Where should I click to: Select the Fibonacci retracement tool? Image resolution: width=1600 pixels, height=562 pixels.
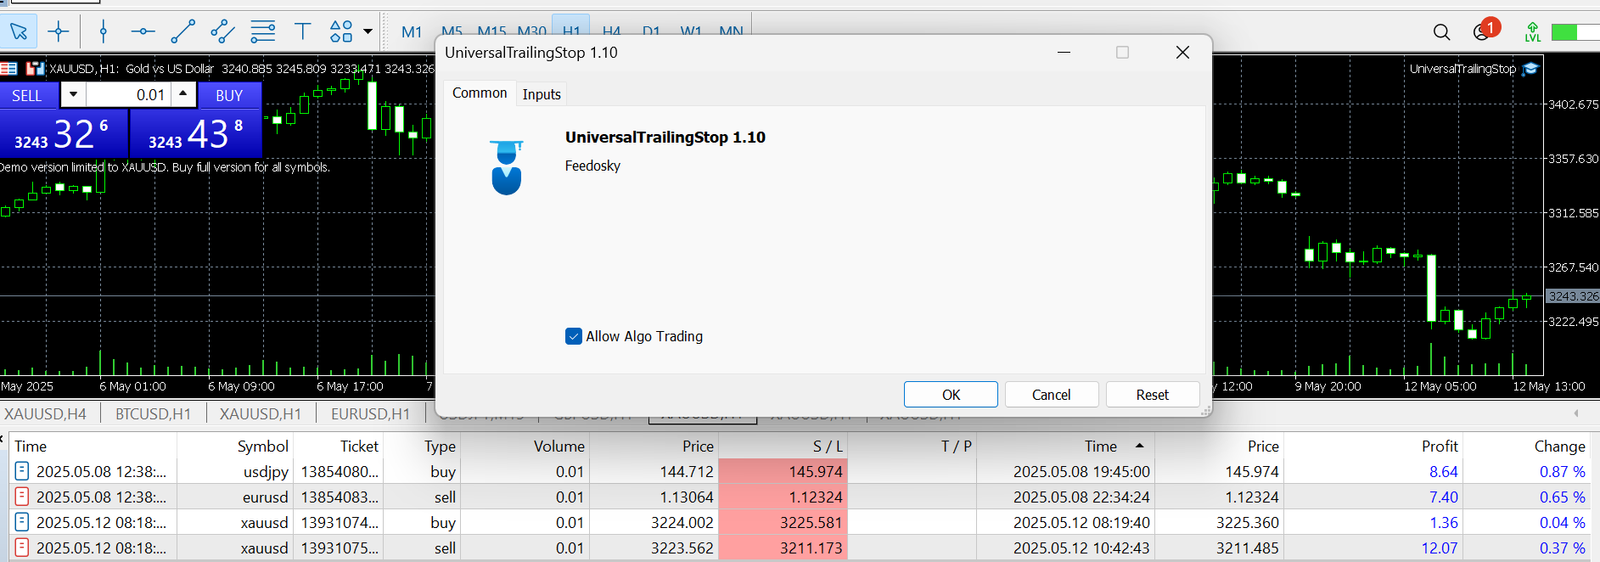[x=263, y=32]
